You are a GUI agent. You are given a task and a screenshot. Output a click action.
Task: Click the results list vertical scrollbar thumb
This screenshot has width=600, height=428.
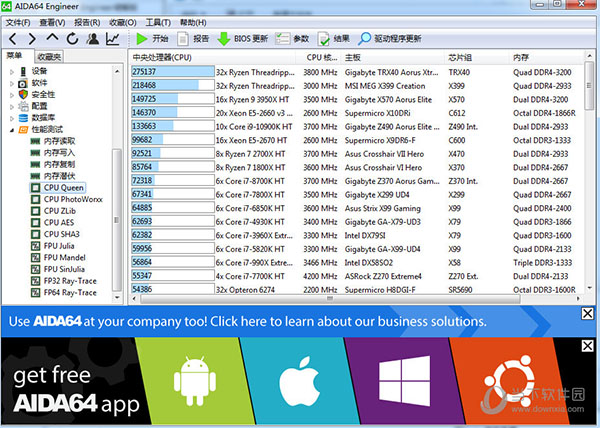[x=589, y=86]
